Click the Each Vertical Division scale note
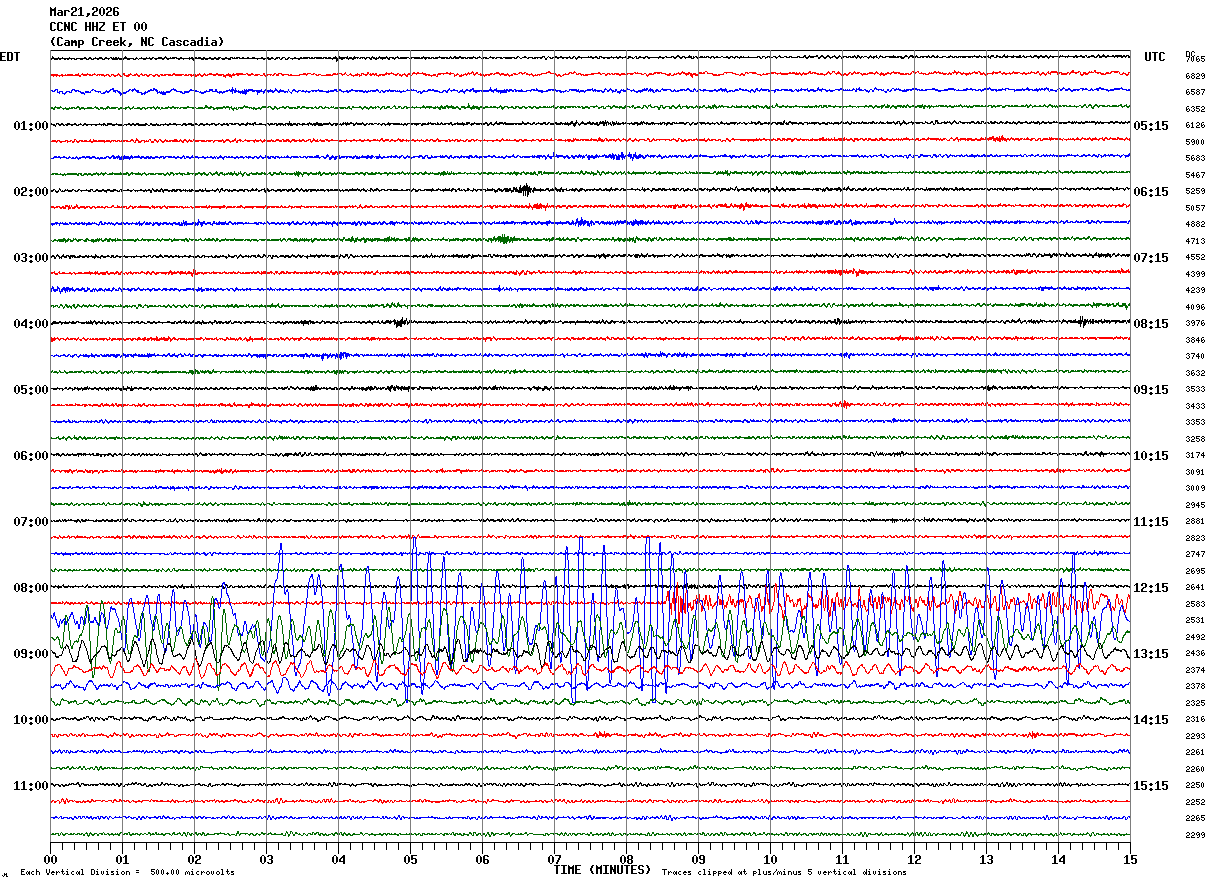1210x886 pixels. click(127, 873)
